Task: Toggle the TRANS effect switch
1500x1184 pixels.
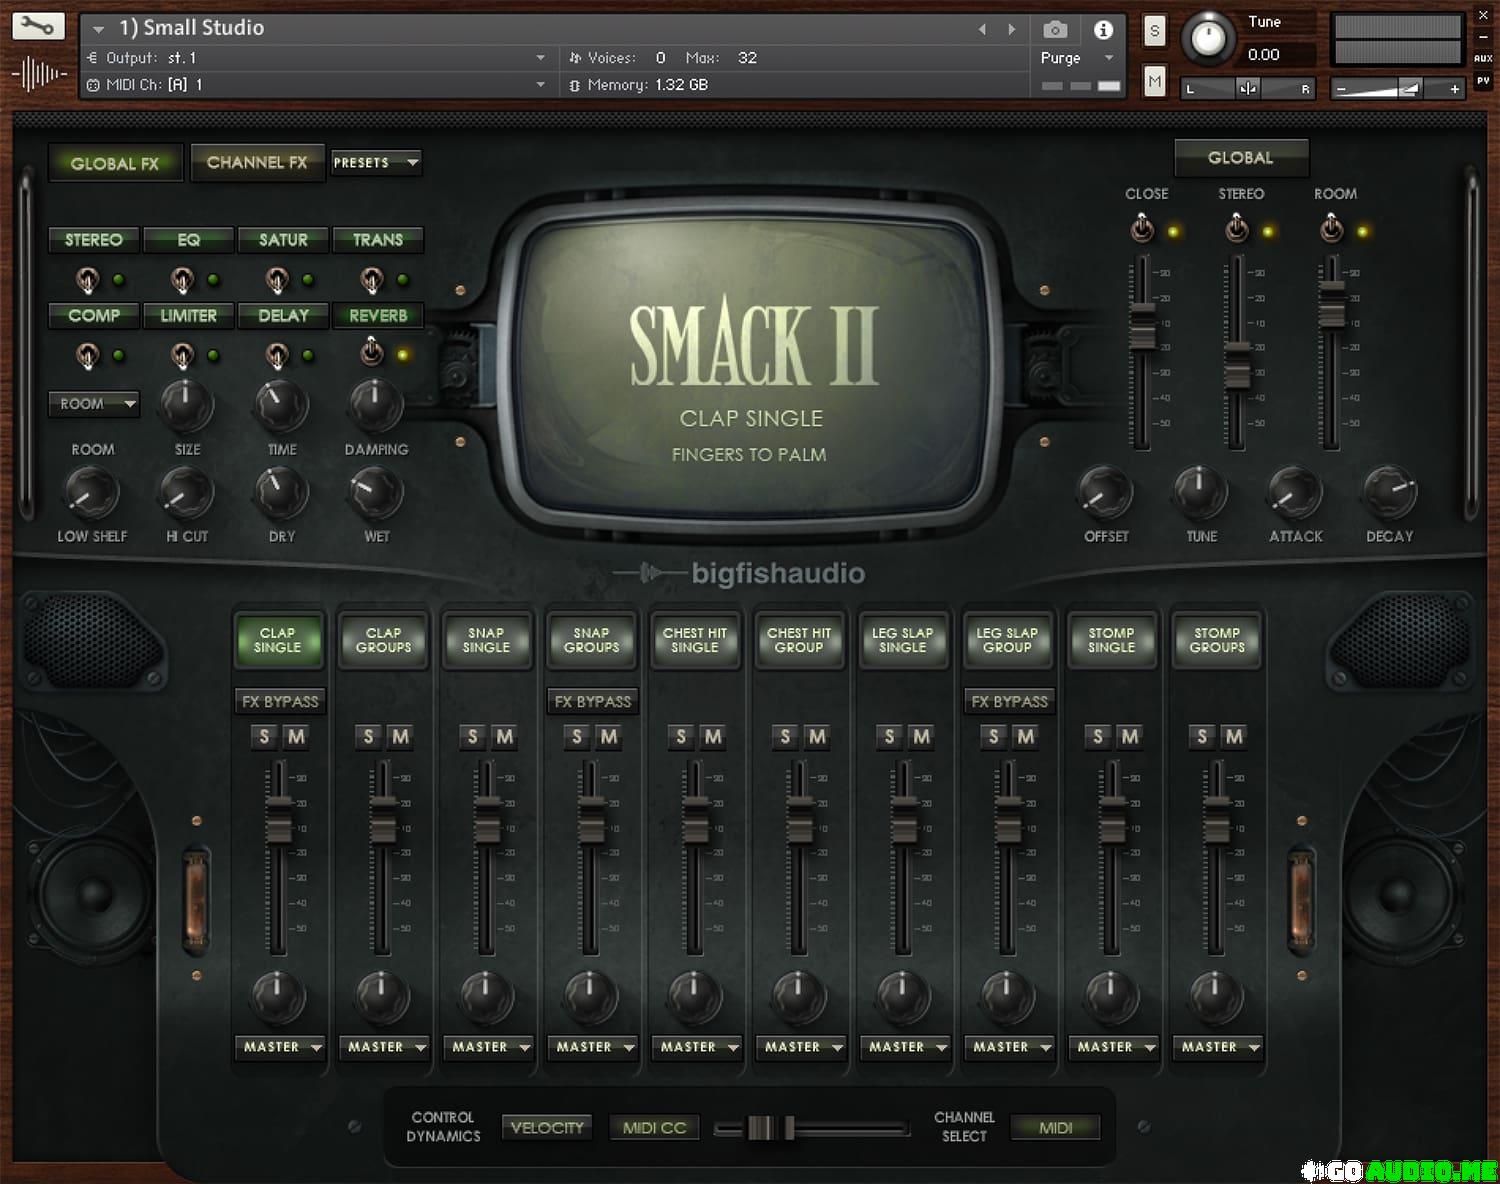Action: pos(371,280)
